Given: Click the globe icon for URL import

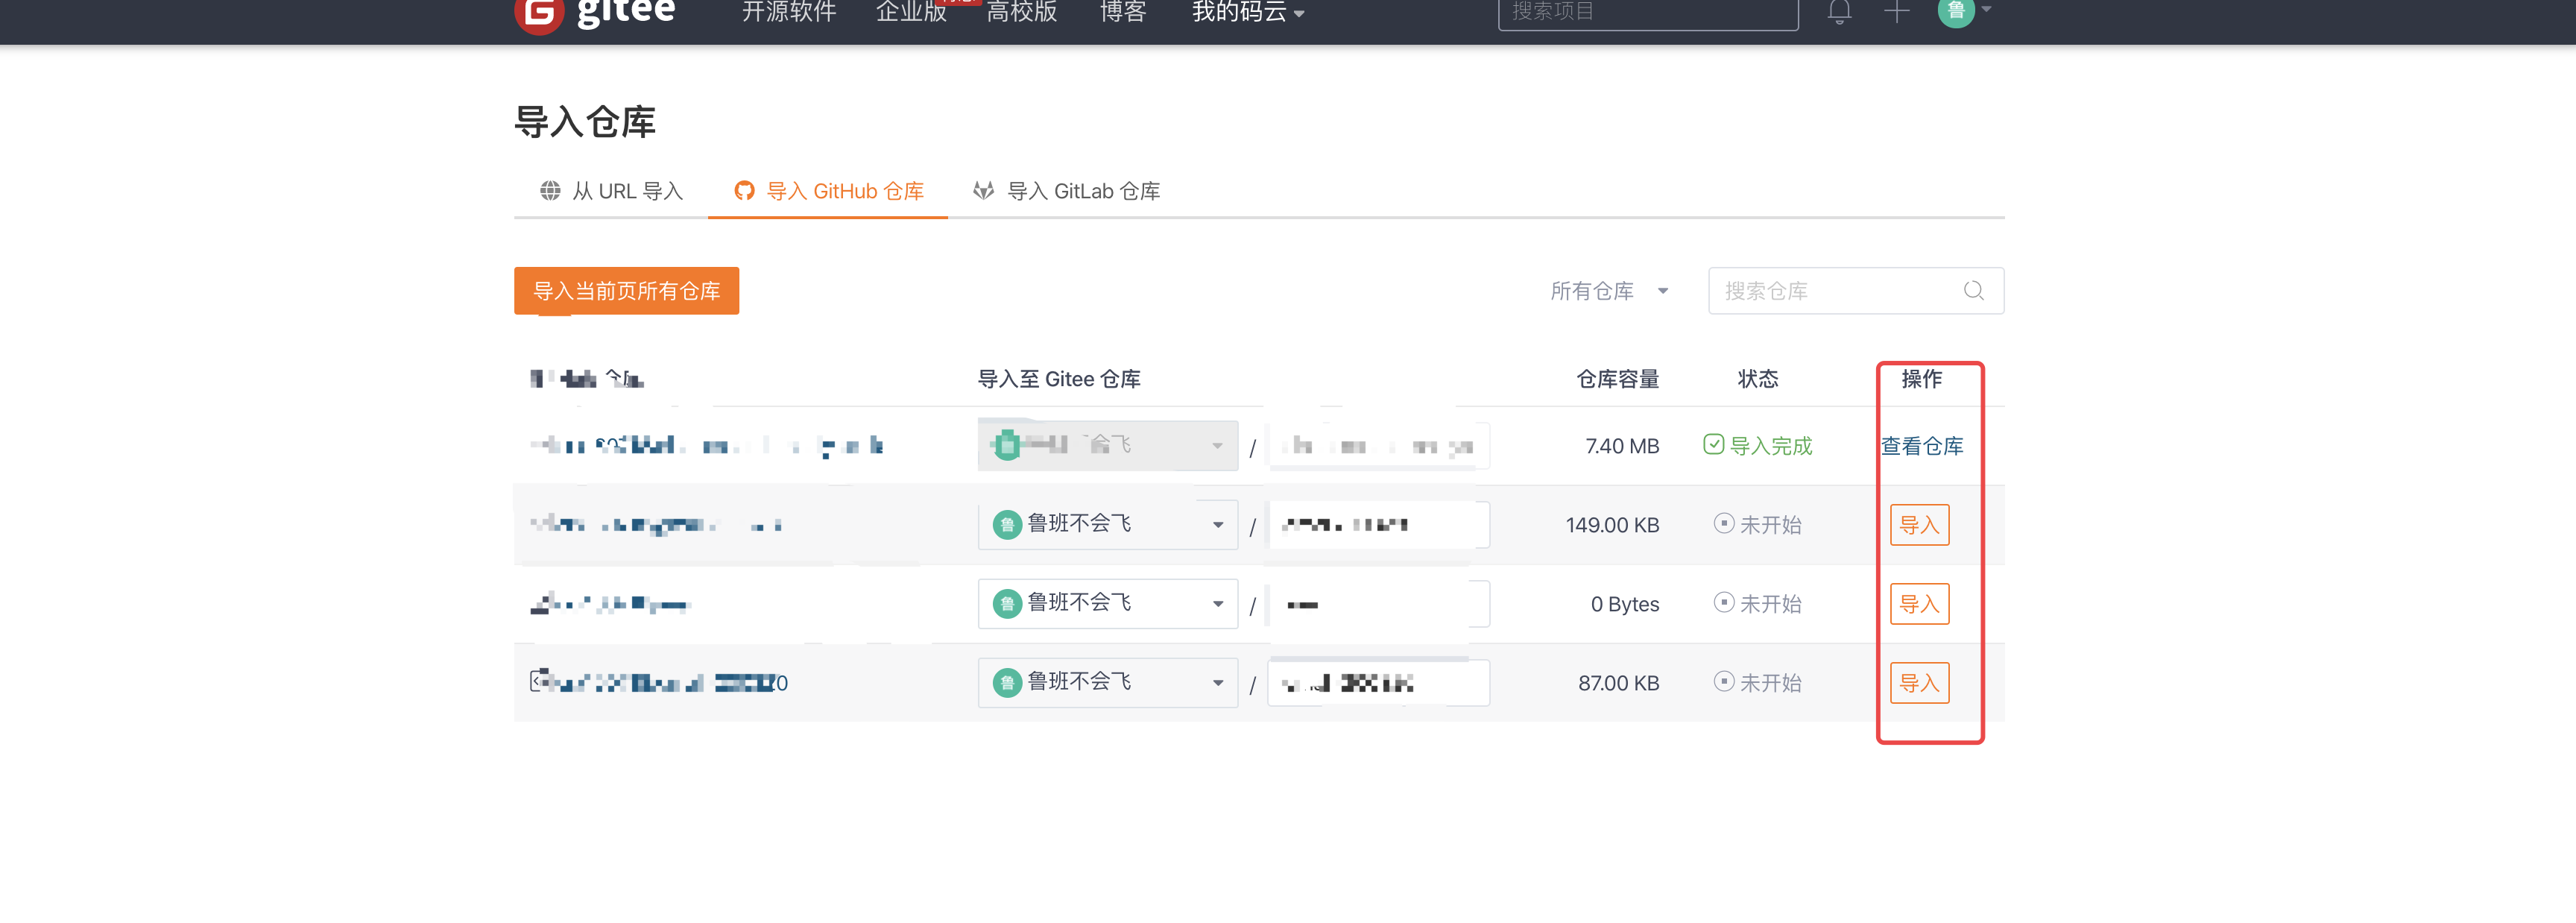Looking at the screenshot, I should click(550, 191).
